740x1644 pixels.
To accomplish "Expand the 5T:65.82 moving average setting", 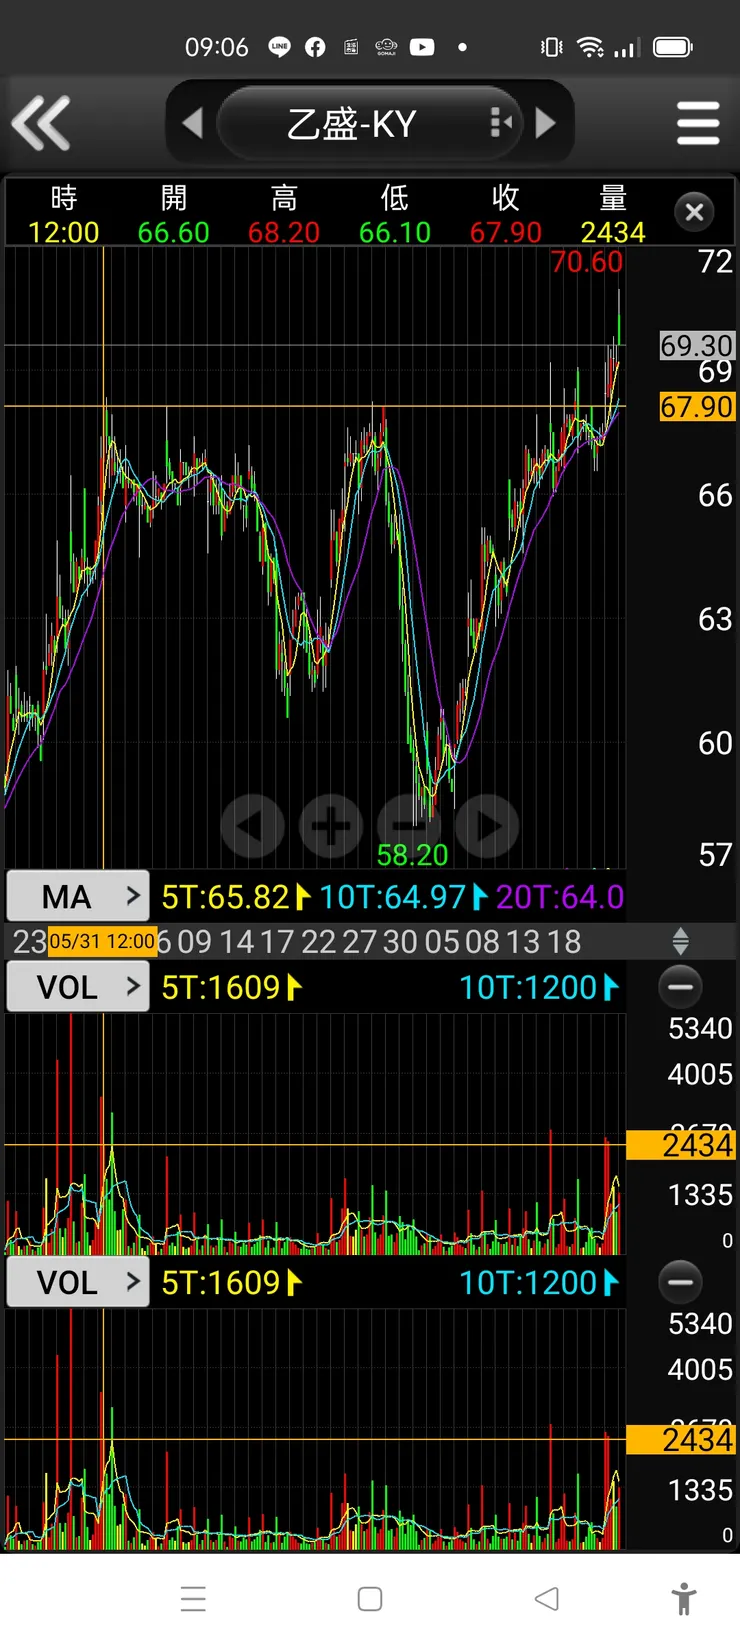I will [x=236, y=897].
